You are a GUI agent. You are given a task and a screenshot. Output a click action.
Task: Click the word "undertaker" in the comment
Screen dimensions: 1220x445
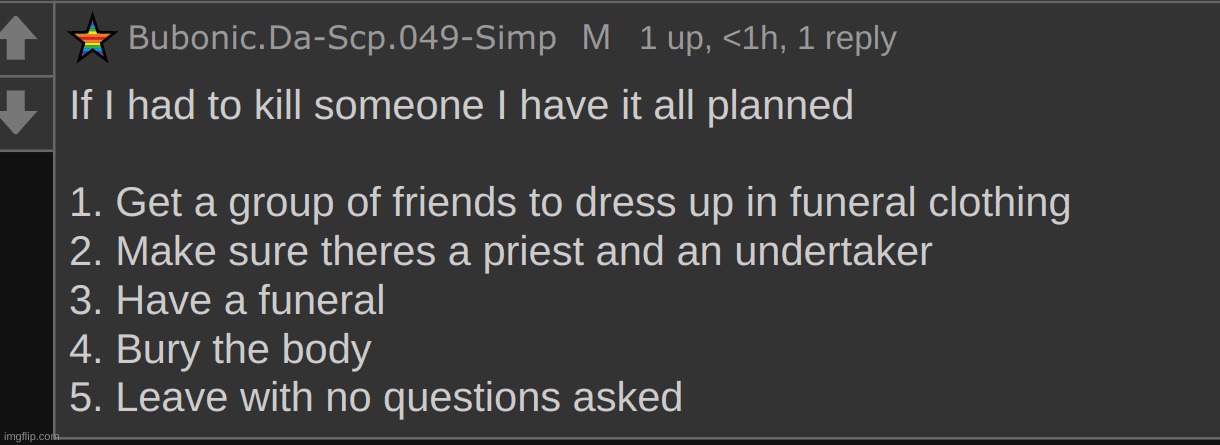pos(833,252)
